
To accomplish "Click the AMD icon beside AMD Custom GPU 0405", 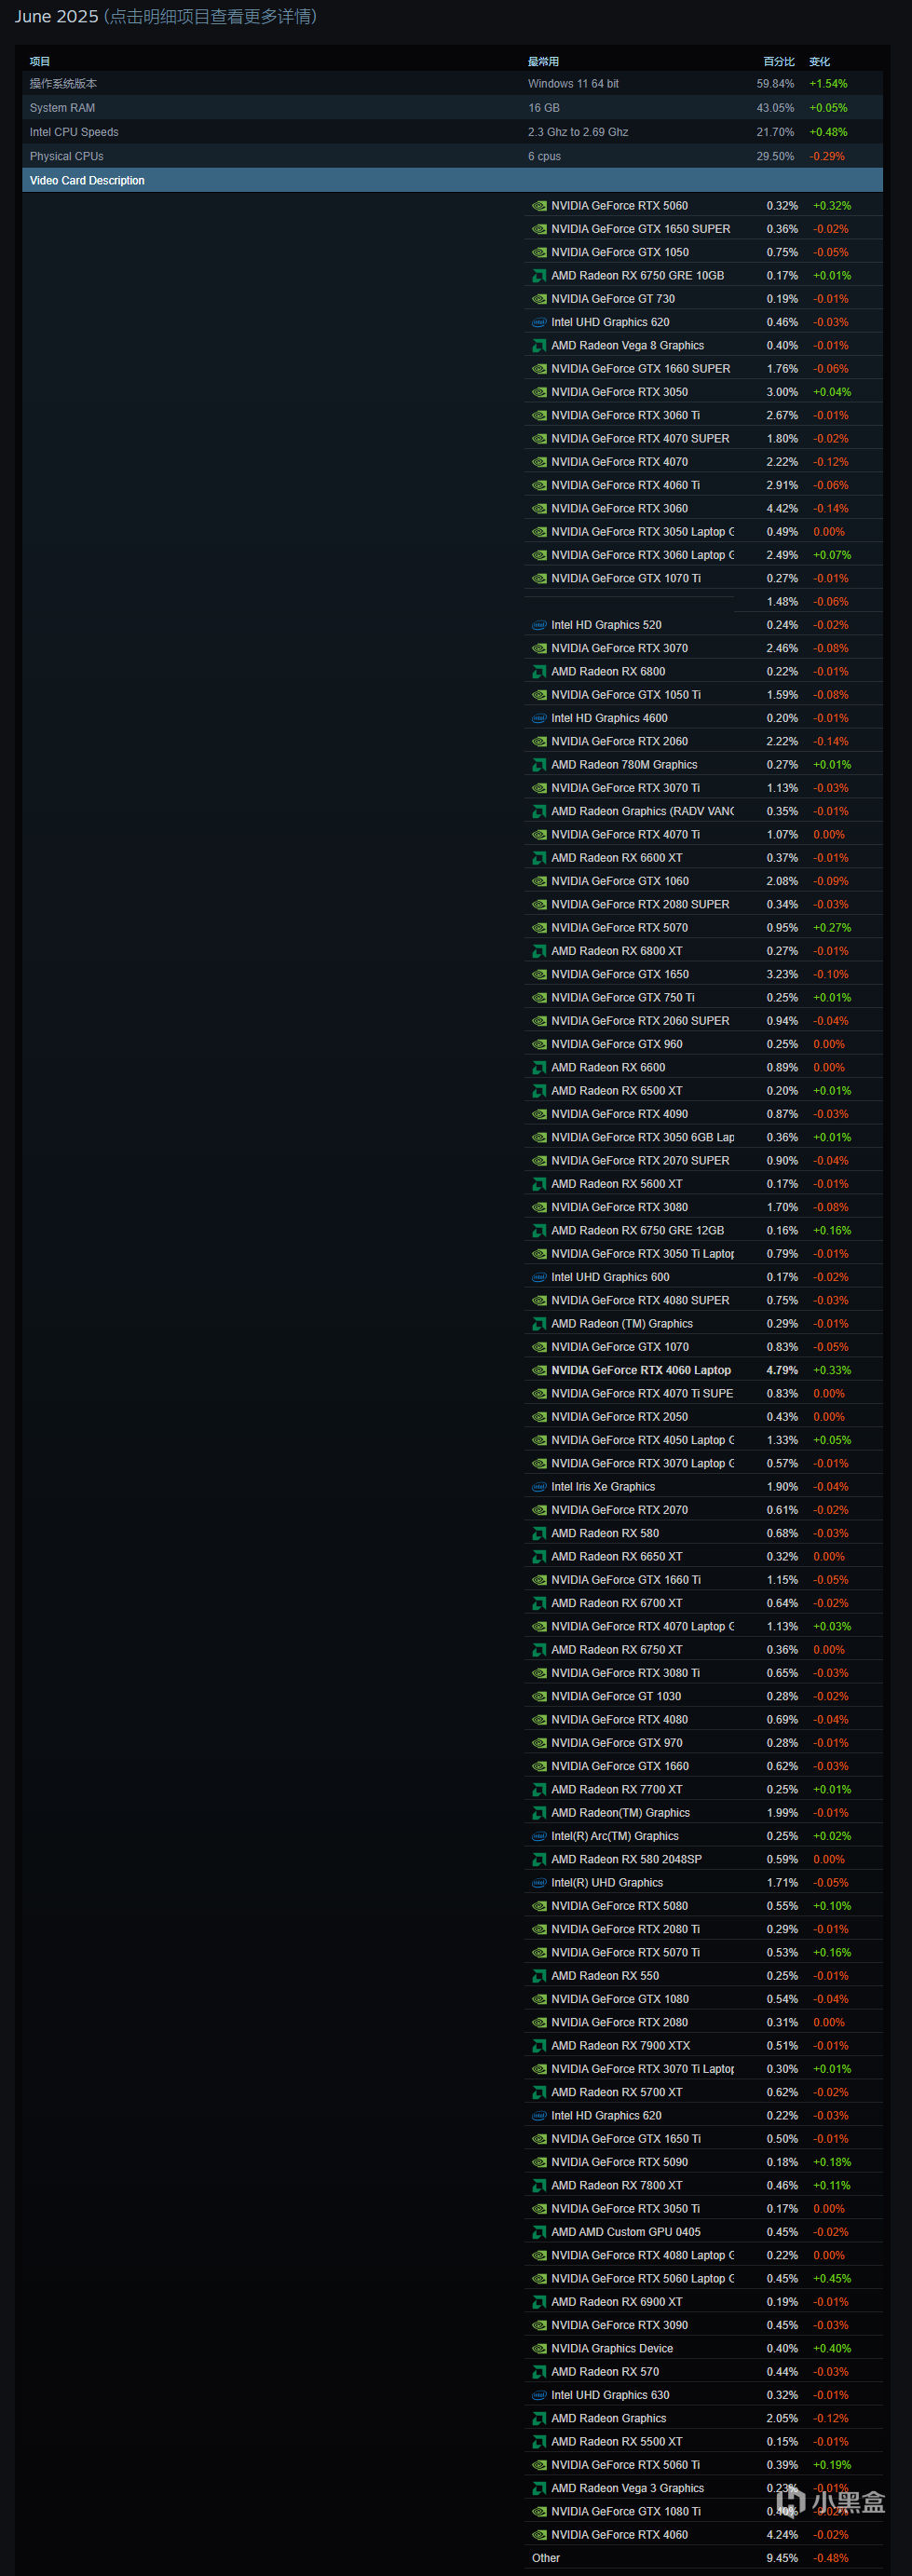I will coord(539,2232).
